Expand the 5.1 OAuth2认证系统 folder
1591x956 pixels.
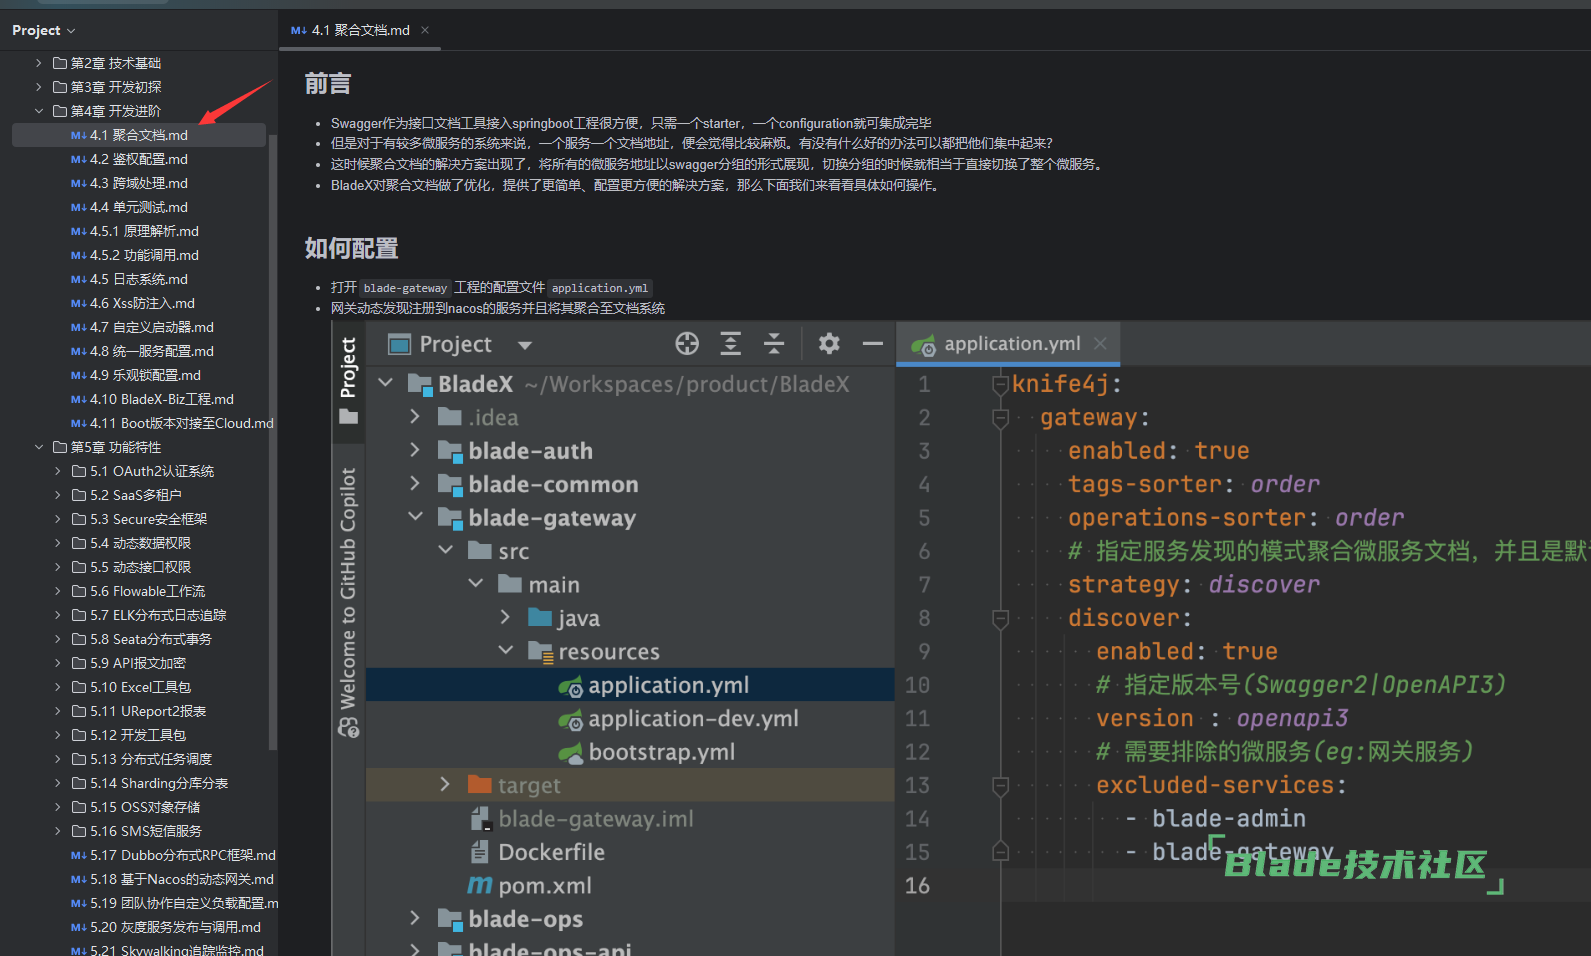tap(58, 471)
